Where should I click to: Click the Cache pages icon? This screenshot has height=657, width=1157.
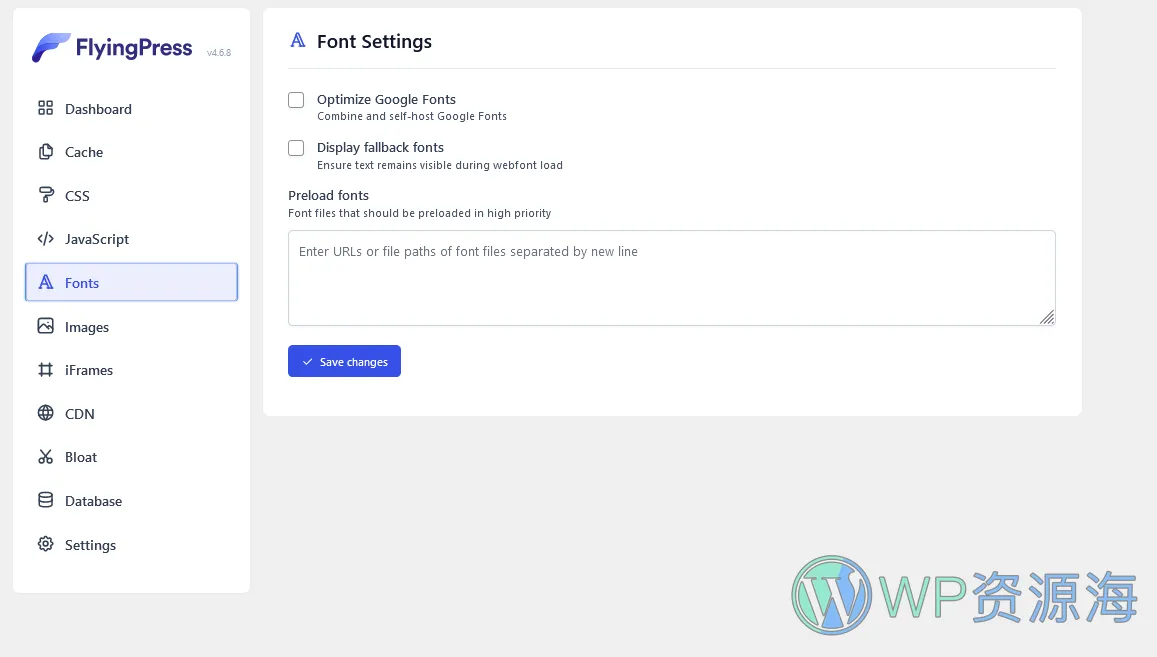(x=46, y=151)
